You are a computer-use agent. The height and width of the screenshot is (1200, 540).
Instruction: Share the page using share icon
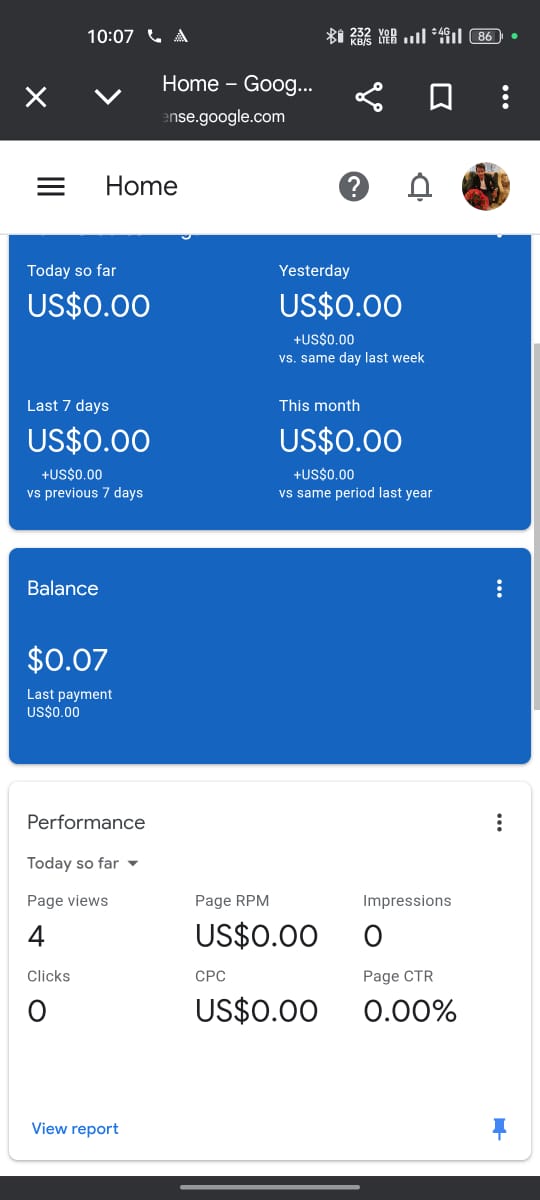click(x=369, y=97)
